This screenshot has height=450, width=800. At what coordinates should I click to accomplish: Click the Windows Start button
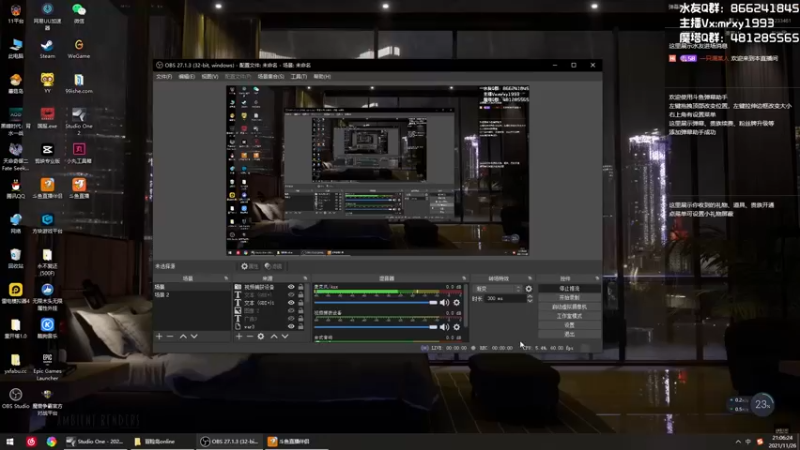(10, 442)
